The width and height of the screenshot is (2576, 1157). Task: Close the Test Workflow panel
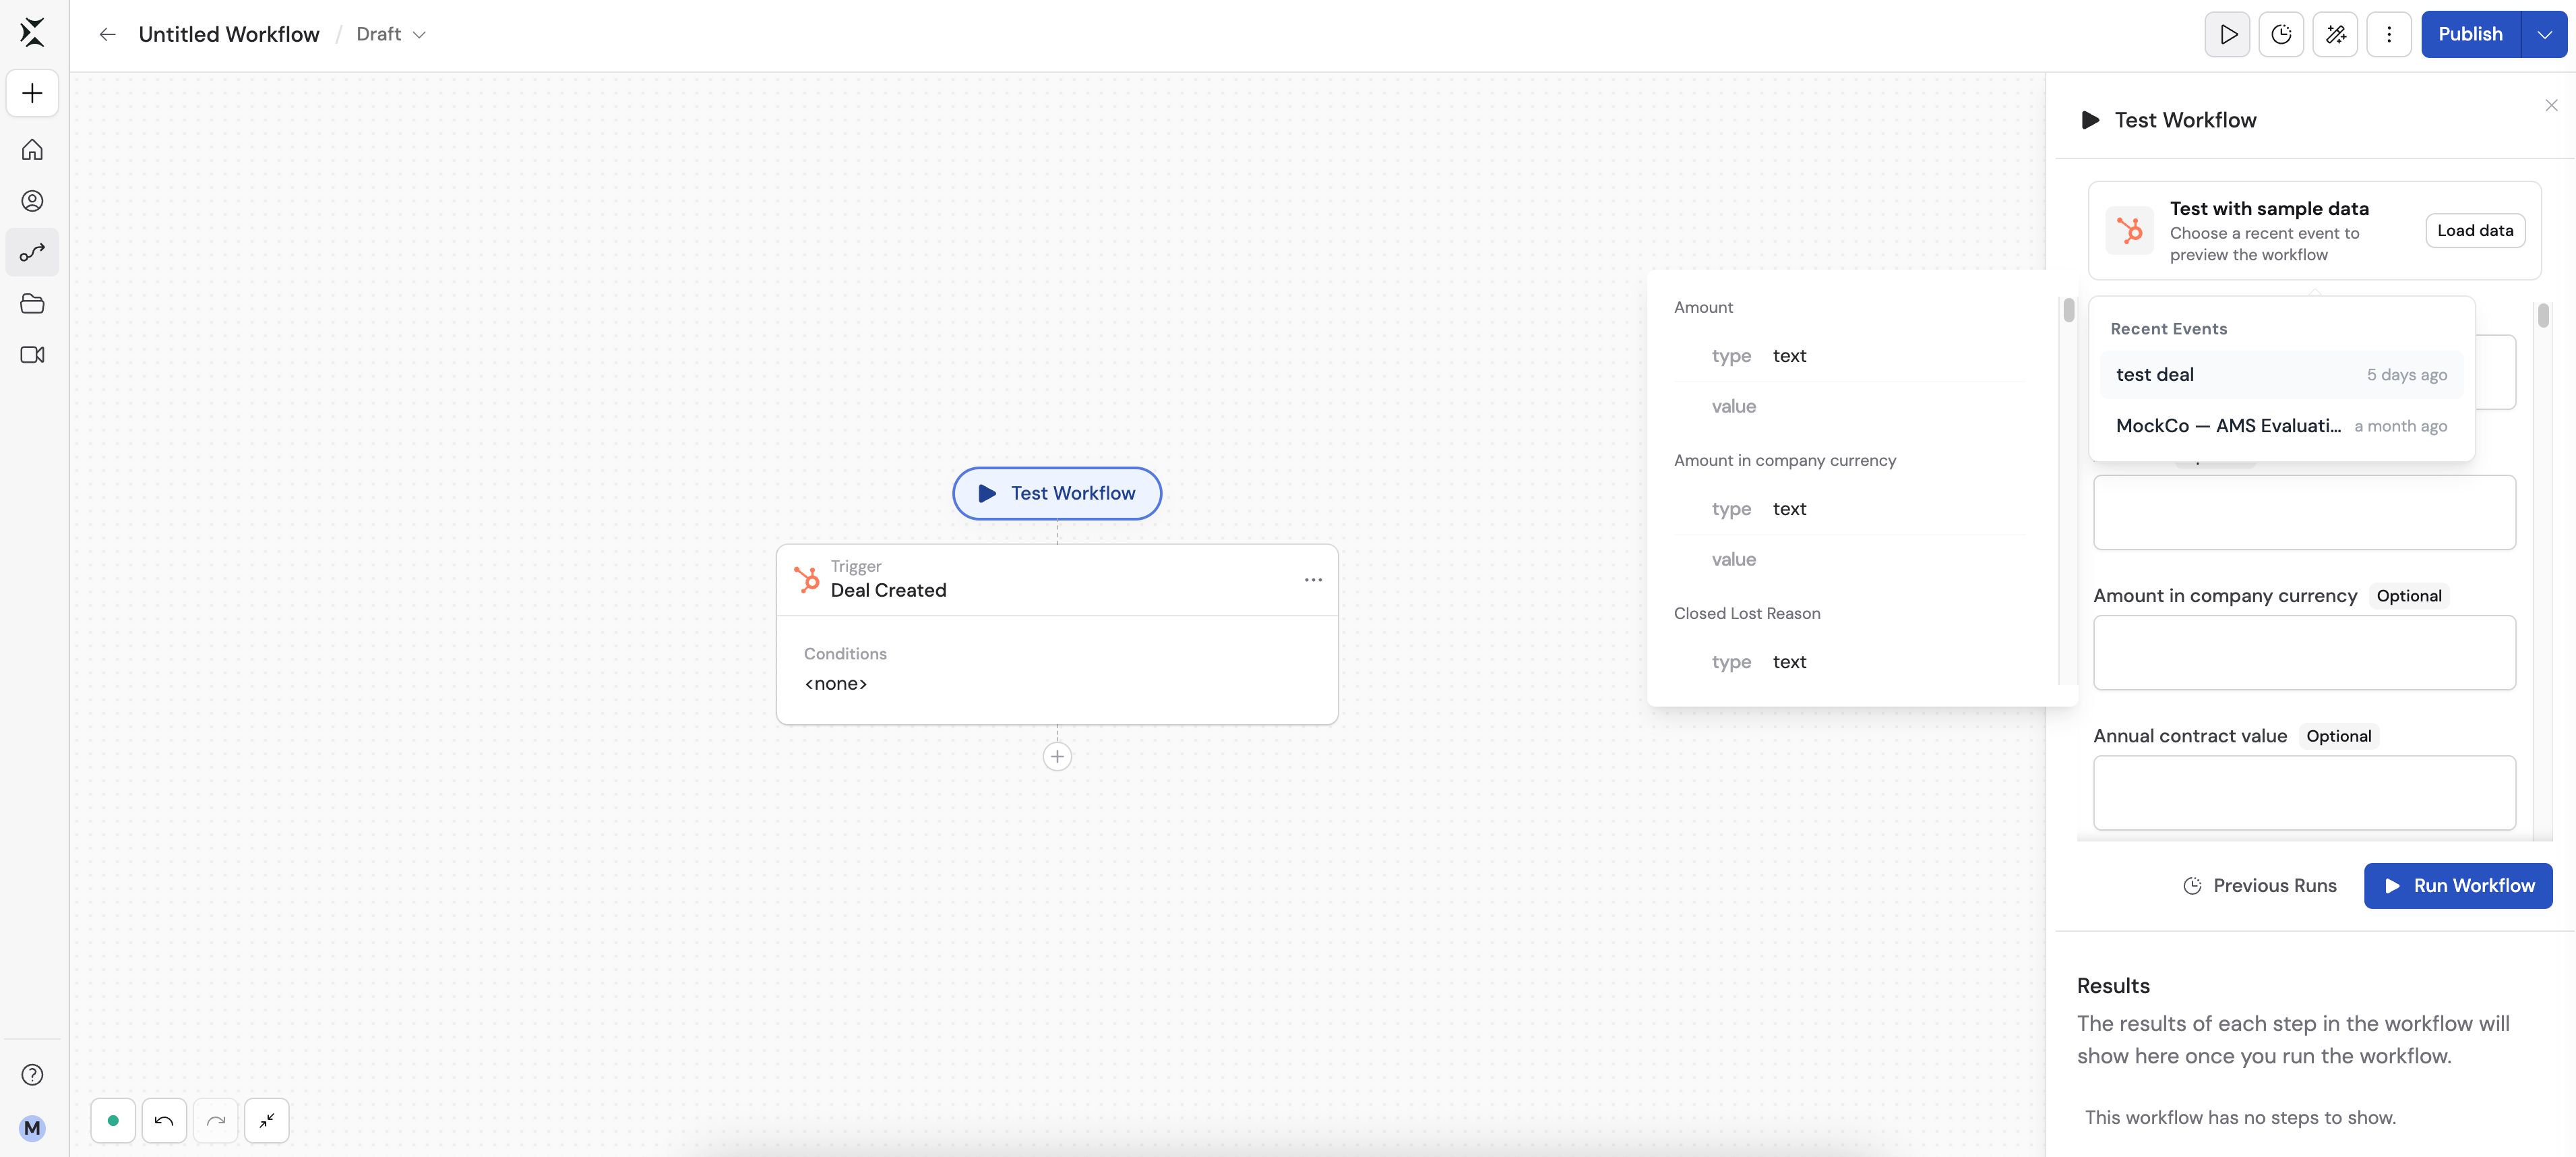tap(2551, 105)
